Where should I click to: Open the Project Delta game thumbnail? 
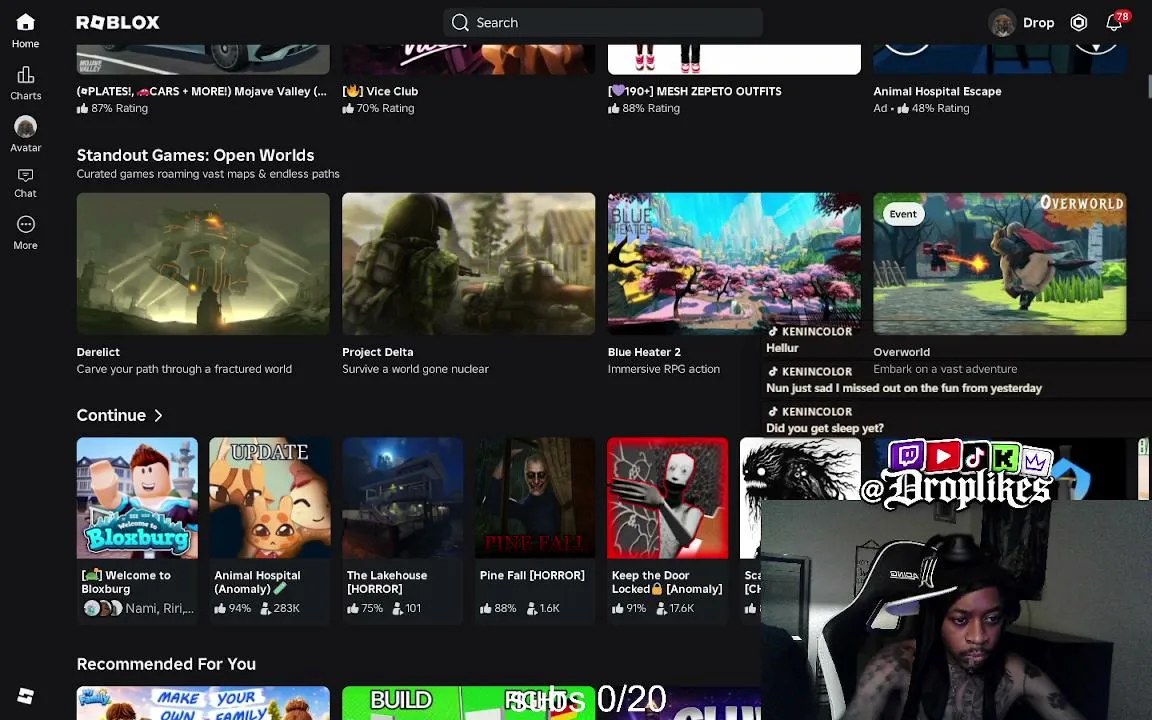tap(468, 264)
